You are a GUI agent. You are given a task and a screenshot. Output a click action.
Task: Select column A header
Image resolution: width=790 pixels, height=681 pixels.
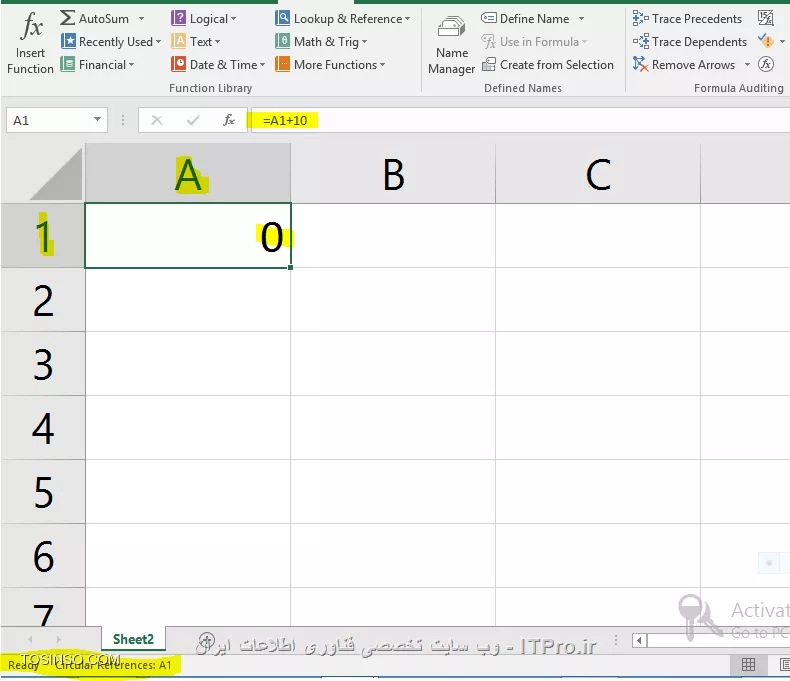(x=188, y=174)
